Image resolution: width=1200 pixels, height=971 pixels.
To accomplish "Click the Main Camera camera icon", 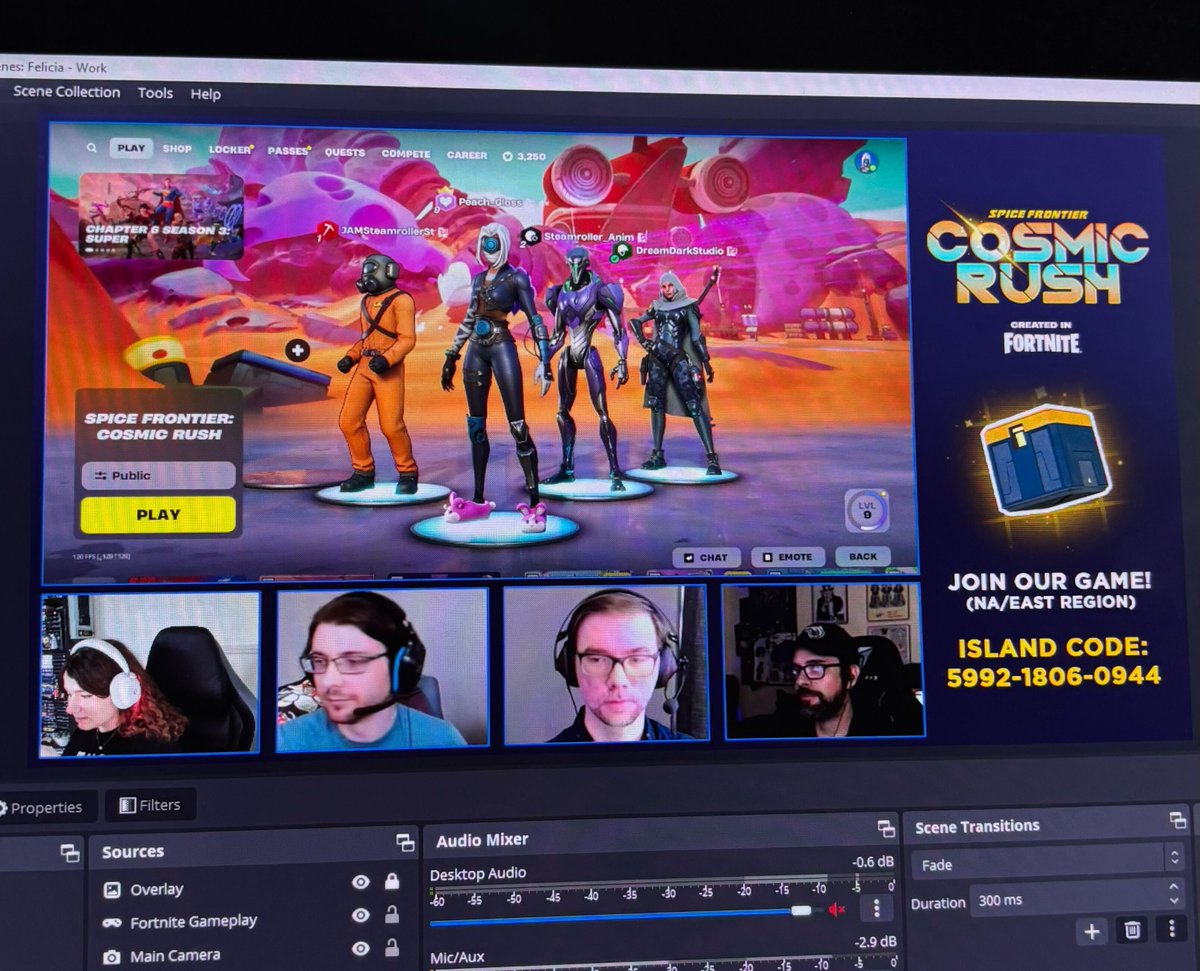I will click(x=112, y=956).
